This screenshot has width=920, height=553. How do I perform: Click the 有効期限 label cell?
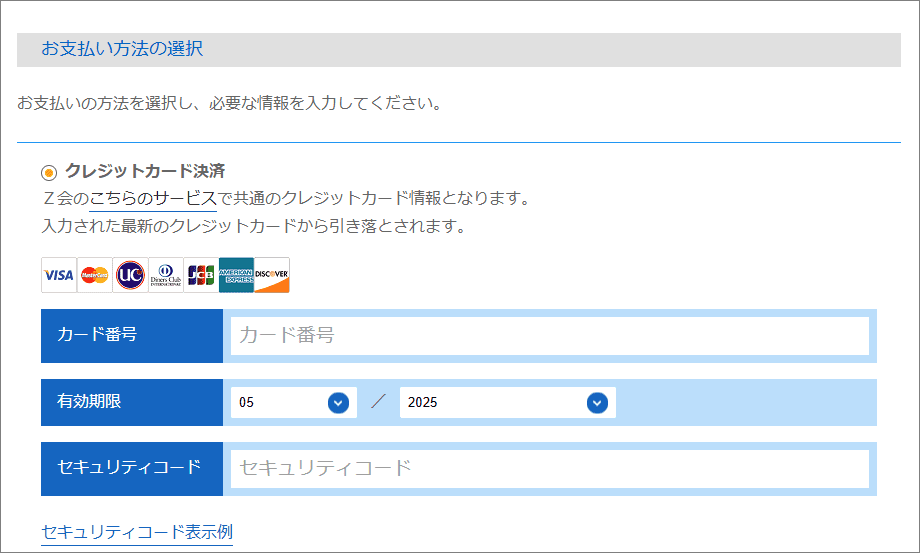[x=132, y=402]
